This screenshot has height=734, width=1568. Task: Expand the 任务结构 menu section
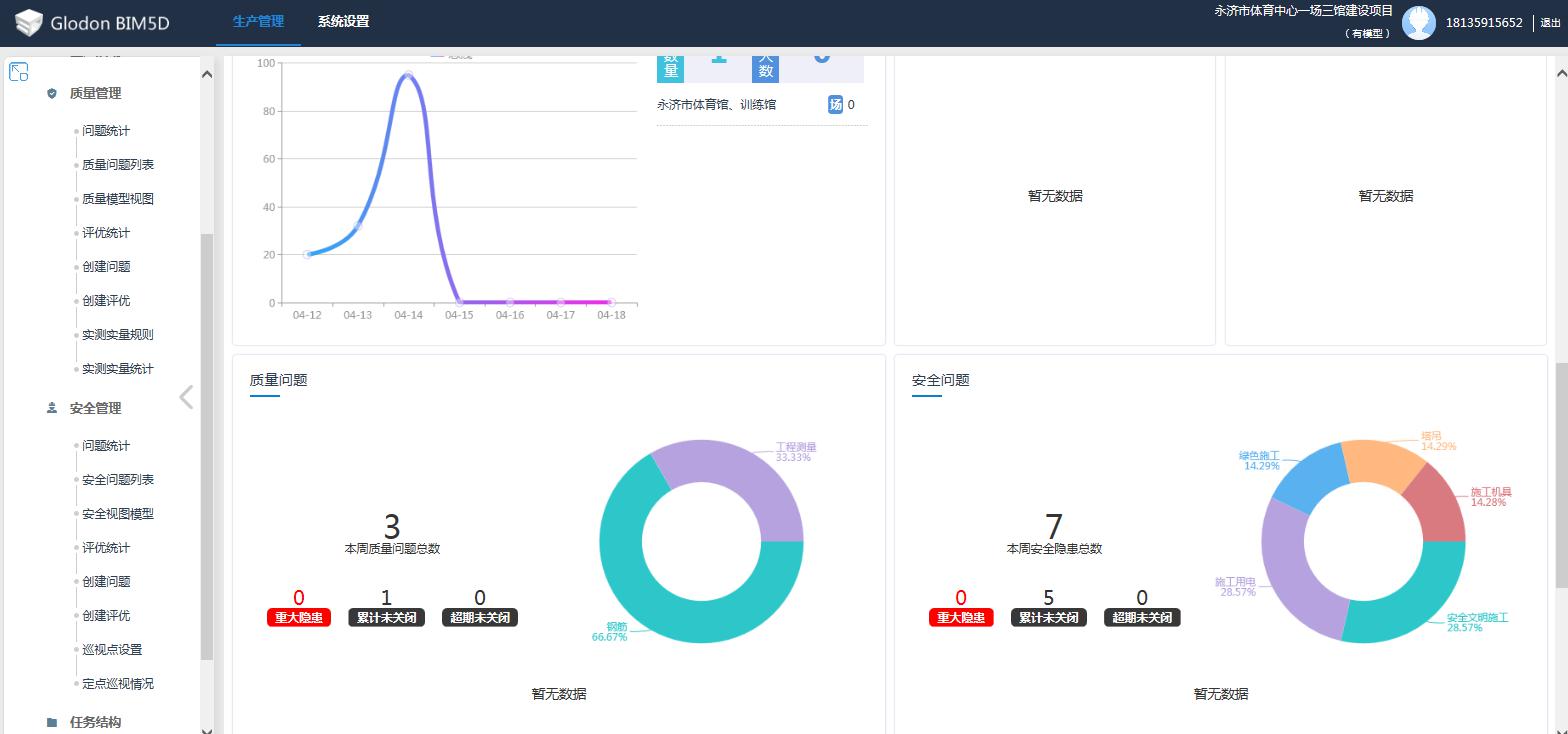[x=96, y=722]
